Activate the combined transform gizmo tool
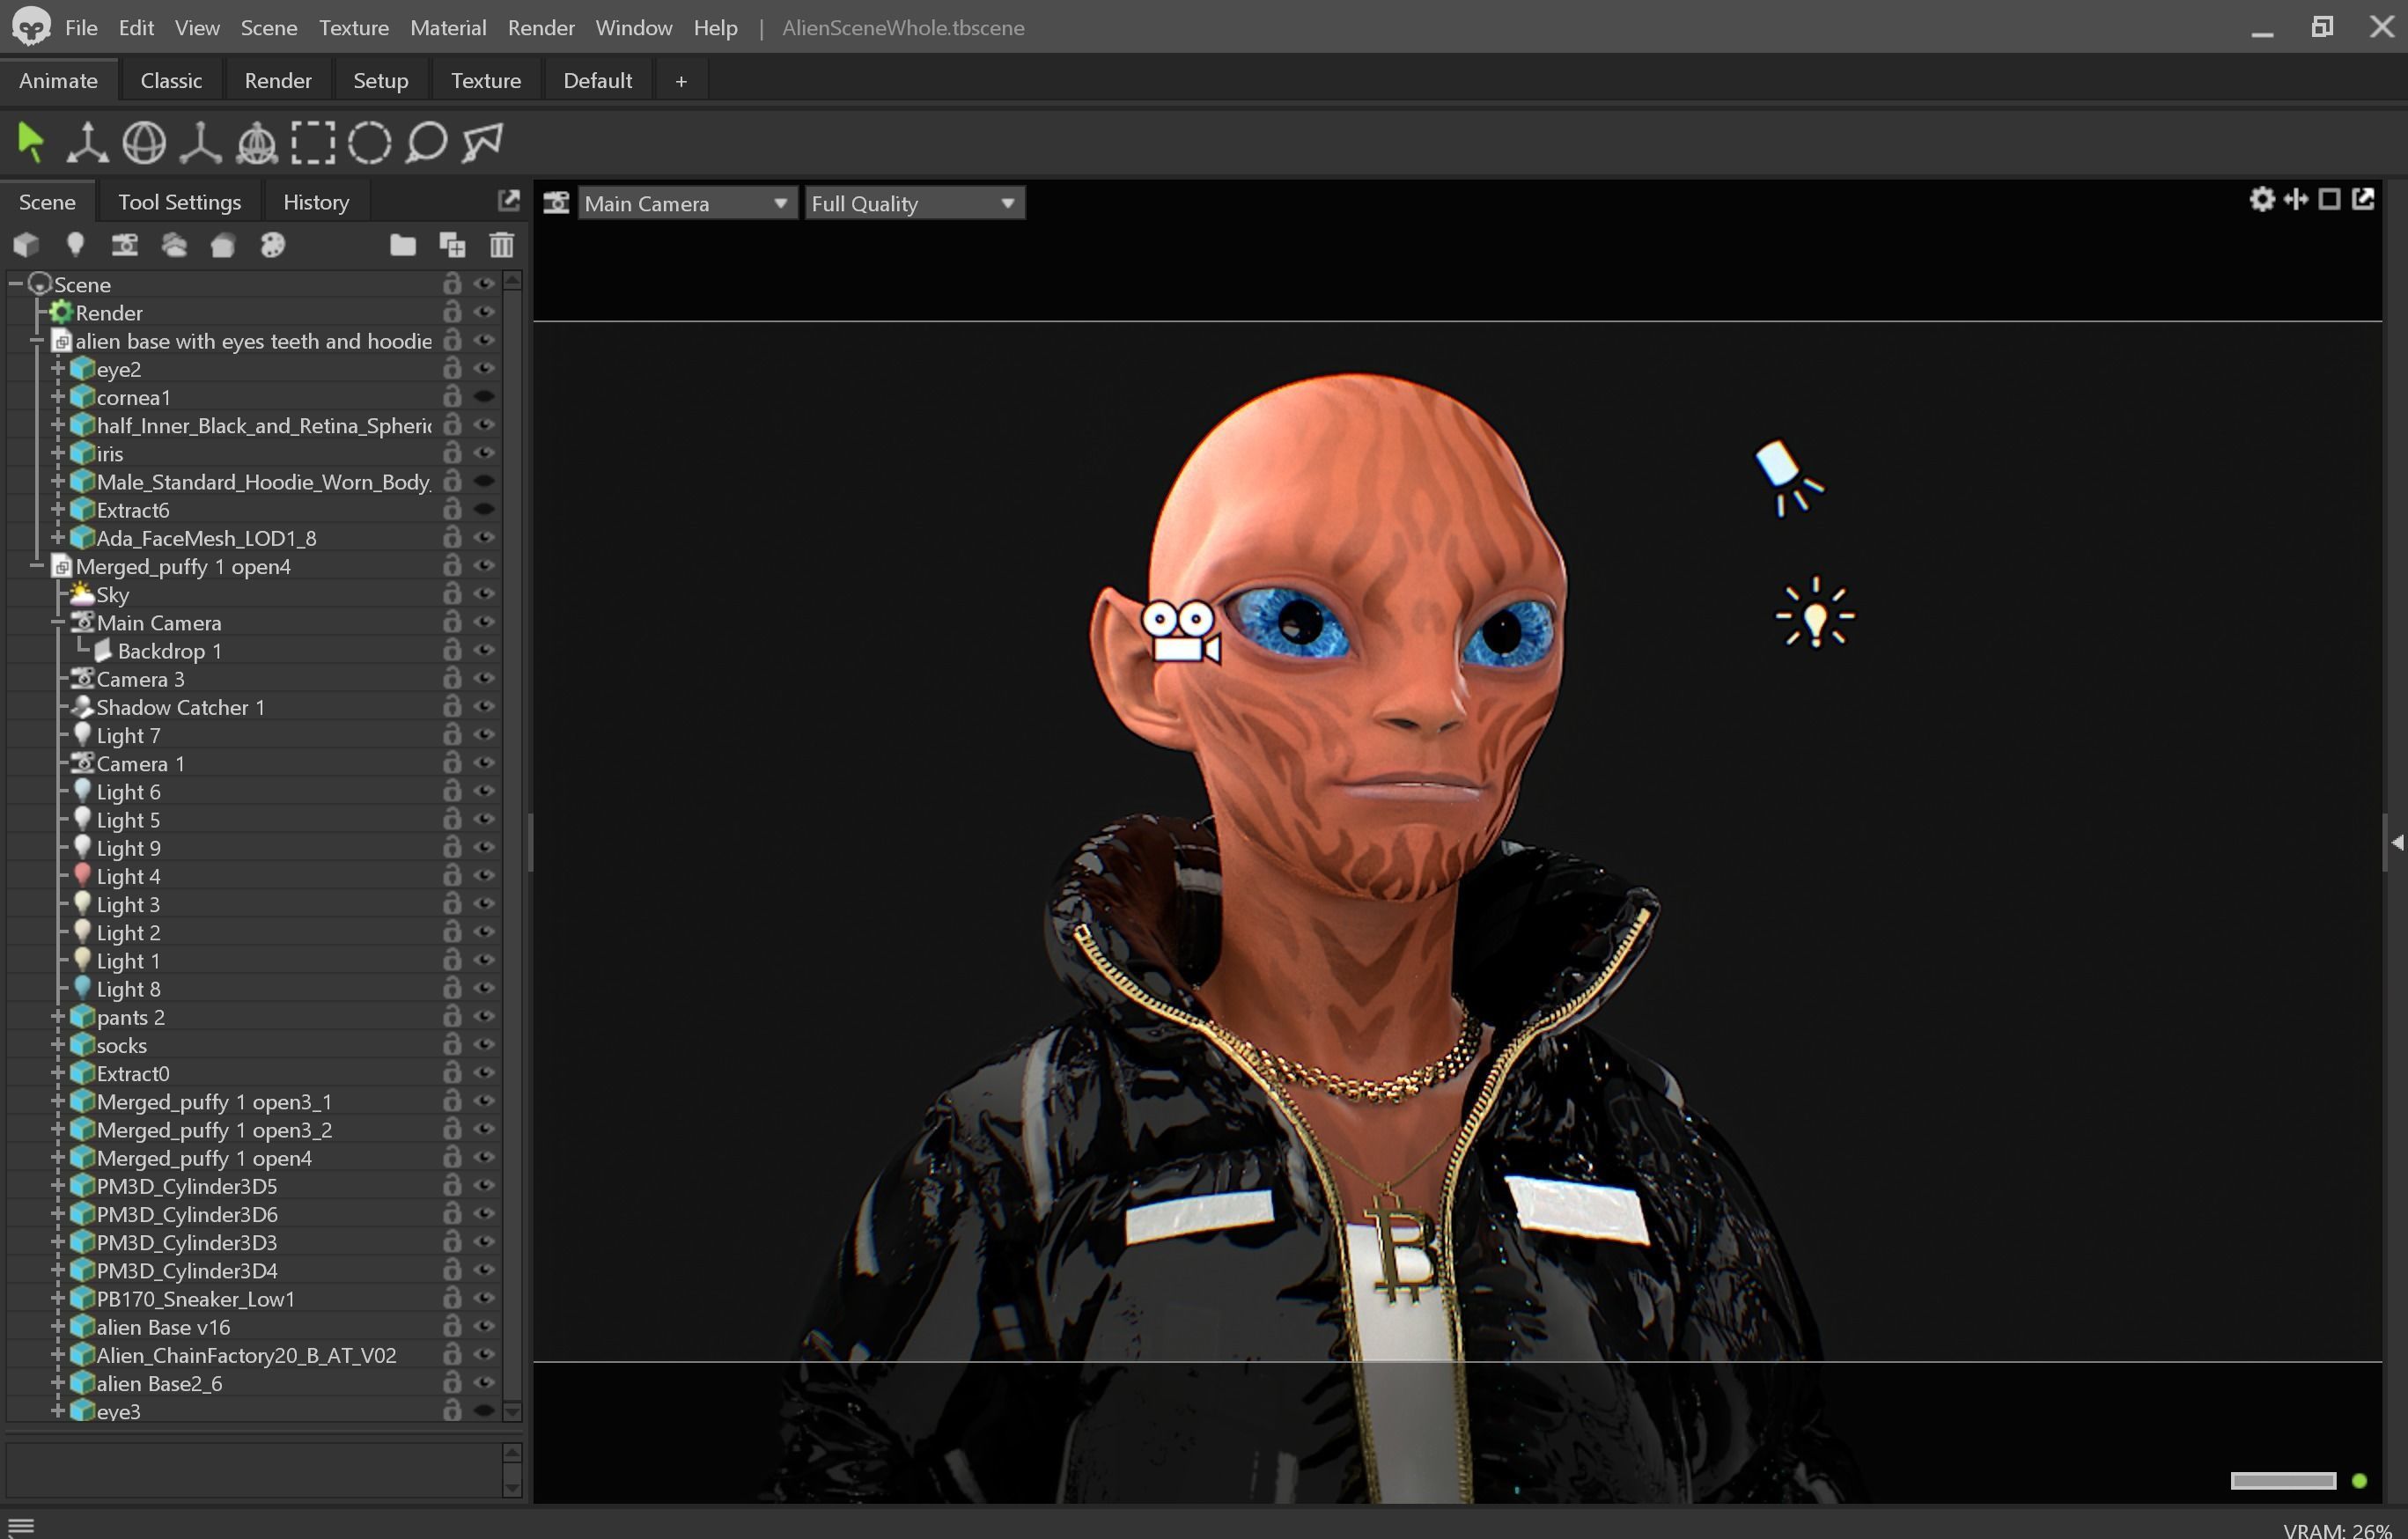Image resolution: width=2408 pixels, height=1539 pixels. pyautogui.click(x=256, y=142)
